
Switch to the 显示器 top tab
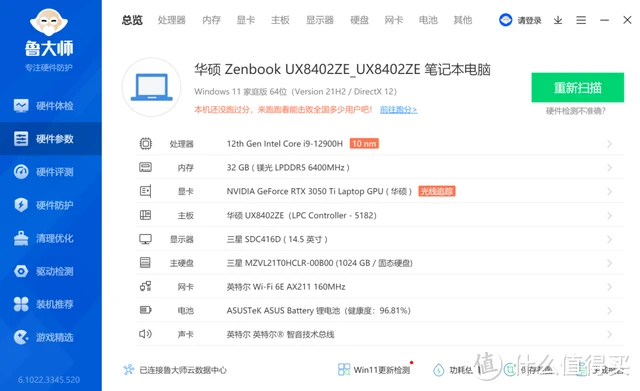tap(320, 20)
